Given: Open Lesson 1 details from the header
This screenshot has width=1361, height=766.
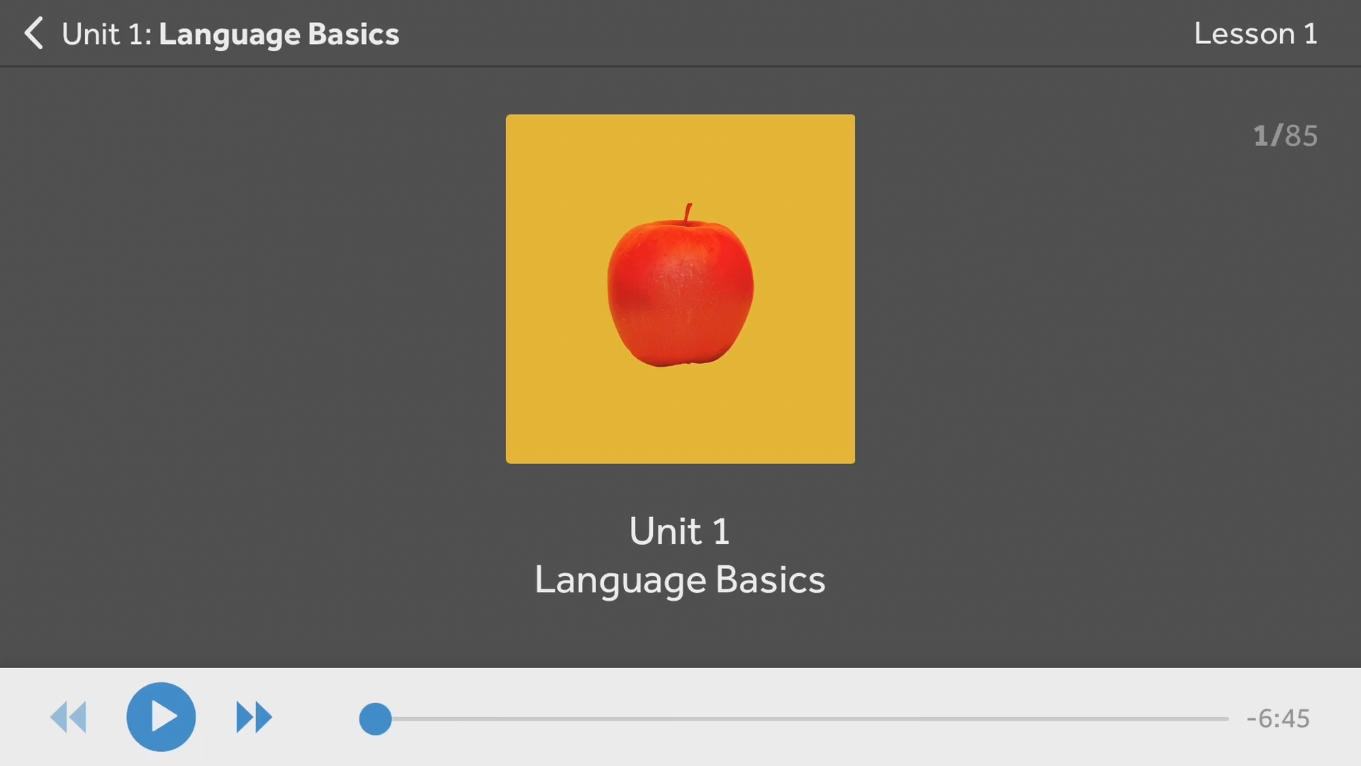Looking at the screenshot, I should click(x=1256, y=33).
